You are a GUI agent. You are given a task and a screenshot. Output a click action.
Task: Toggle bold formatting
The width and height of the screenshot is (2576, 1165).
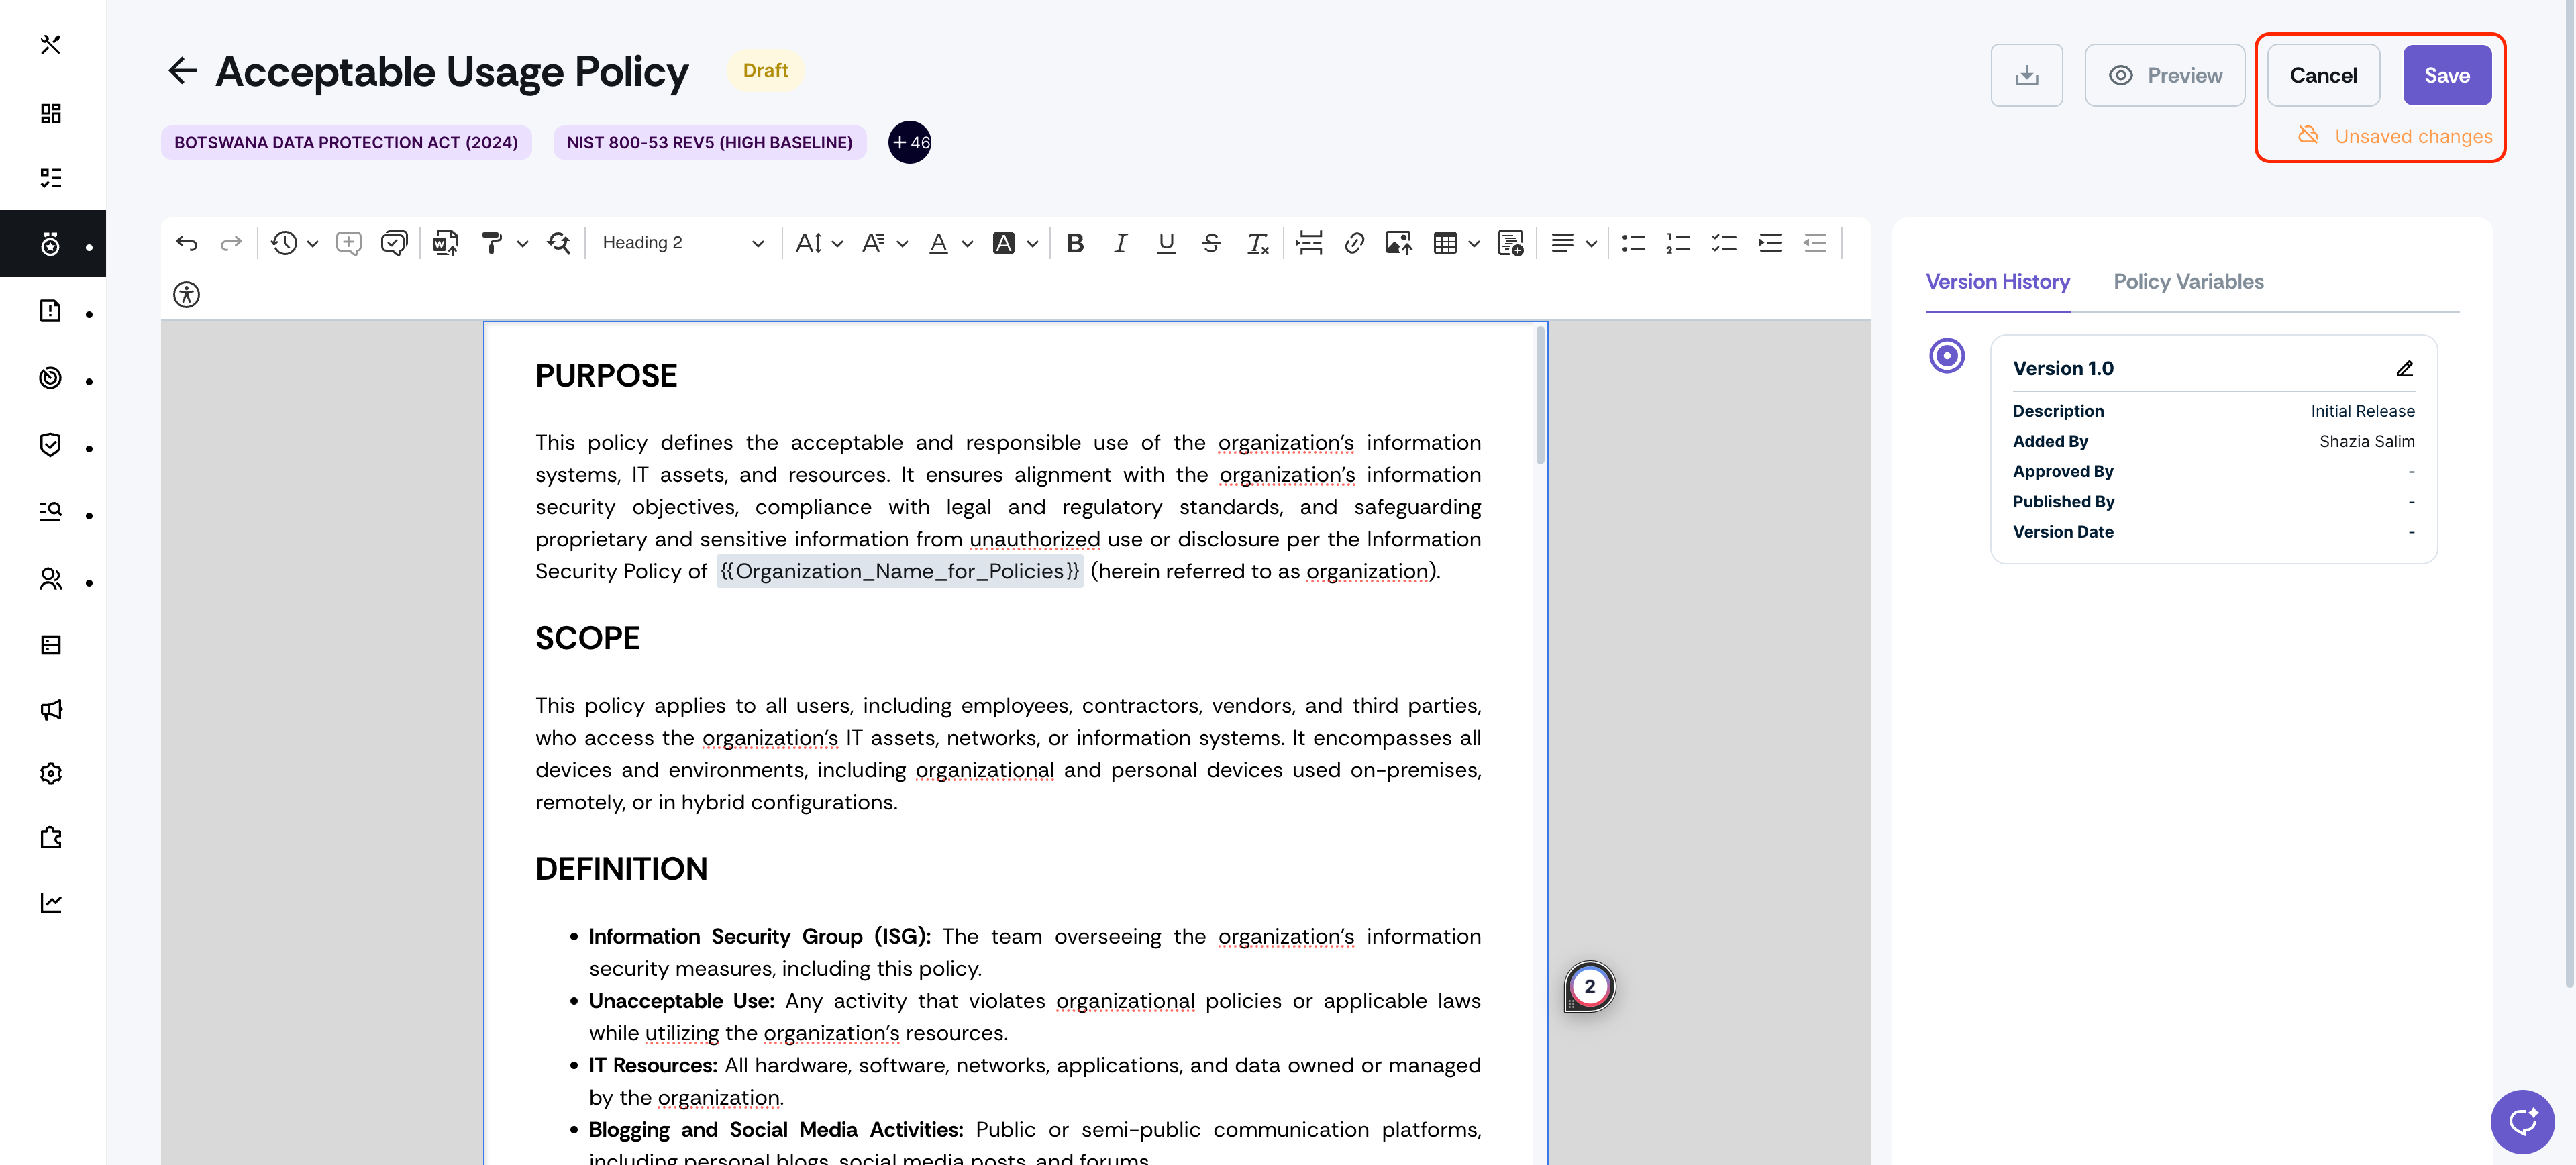click(x=1075, y=243)
